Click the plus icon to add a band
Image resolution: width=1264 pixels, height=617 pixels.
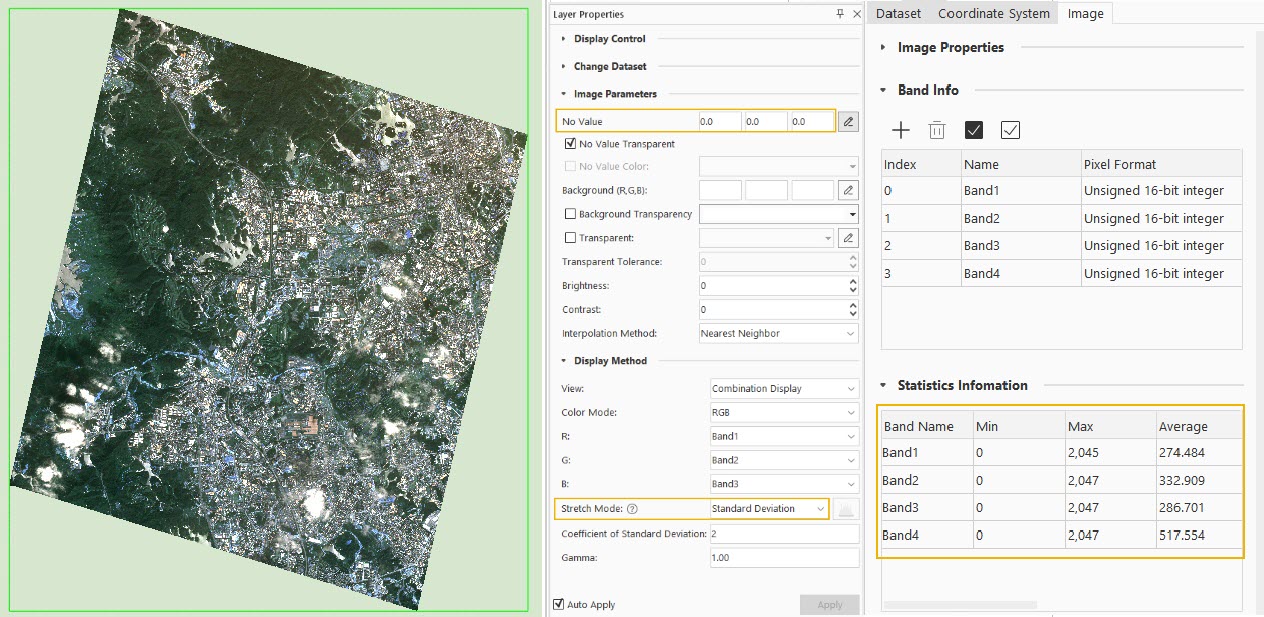click(901, 130)
